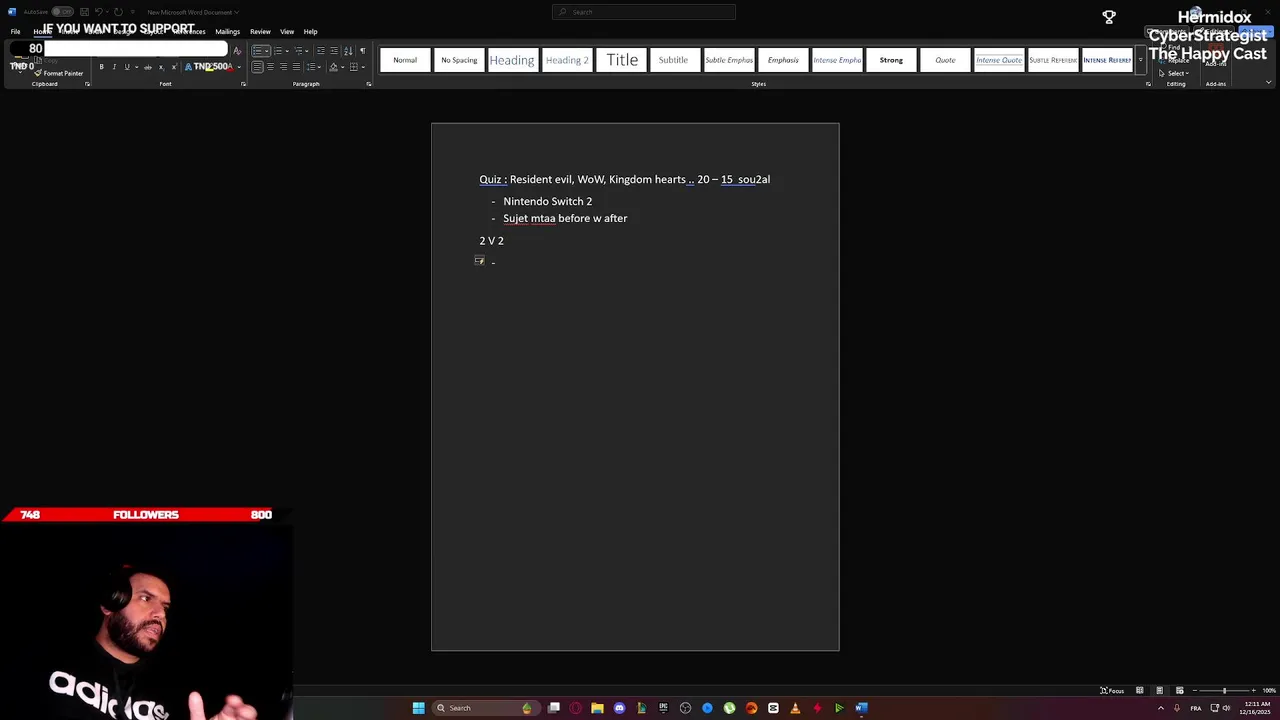
Task: Toggle the AutoSave switch
Action: coord(64,12)
